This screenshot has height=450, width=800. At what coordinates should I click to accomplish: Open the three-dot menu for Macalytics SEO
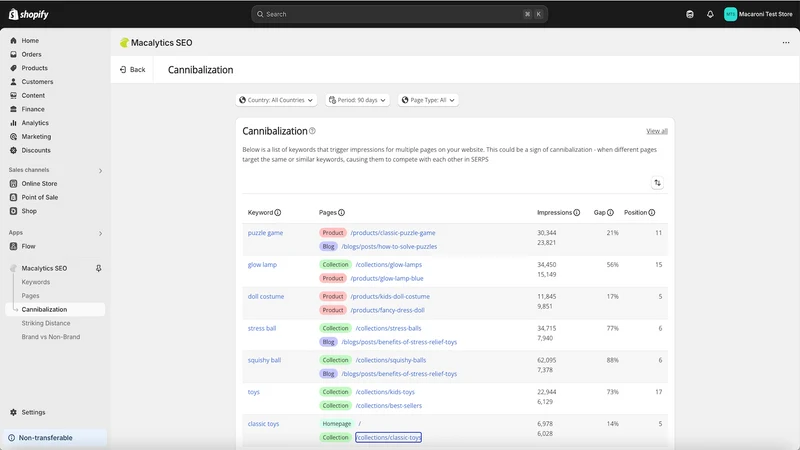[x=786, y=43]
